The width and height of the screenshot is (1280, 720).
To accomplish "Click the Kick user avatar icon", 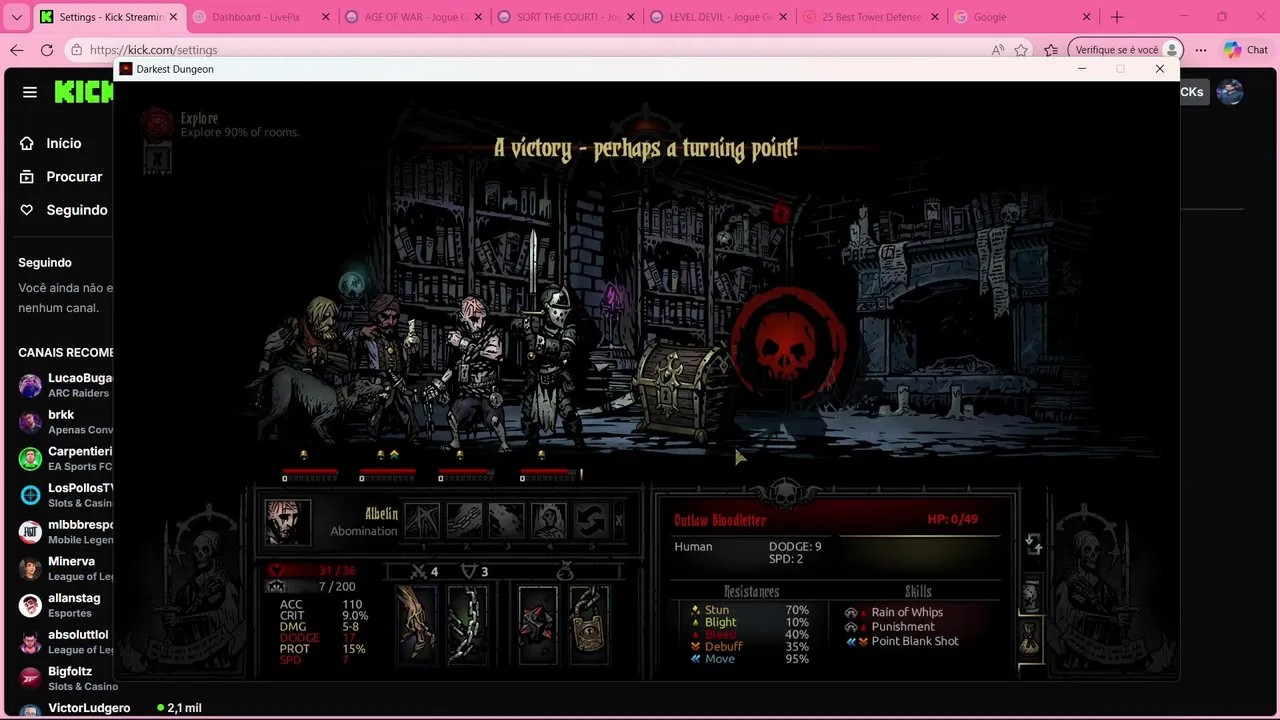I will point(1230,92).
